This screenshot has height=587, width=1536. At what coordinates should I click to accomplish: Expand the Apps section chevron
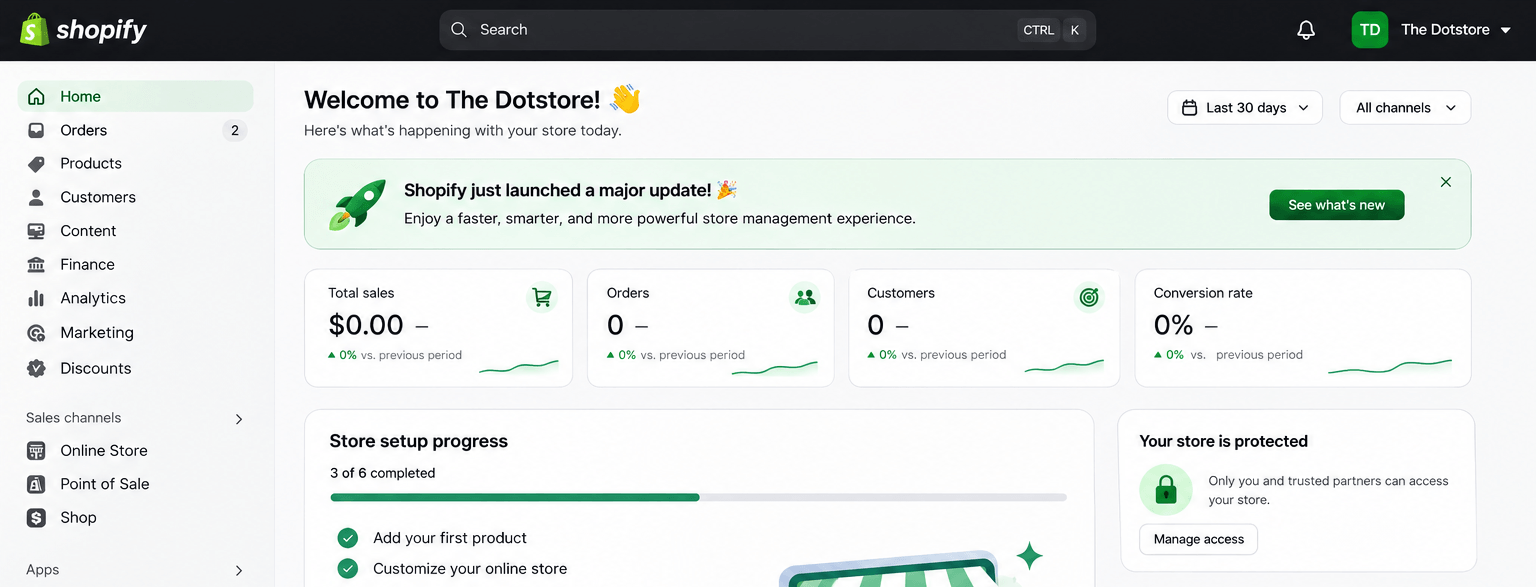coord(239,571)
